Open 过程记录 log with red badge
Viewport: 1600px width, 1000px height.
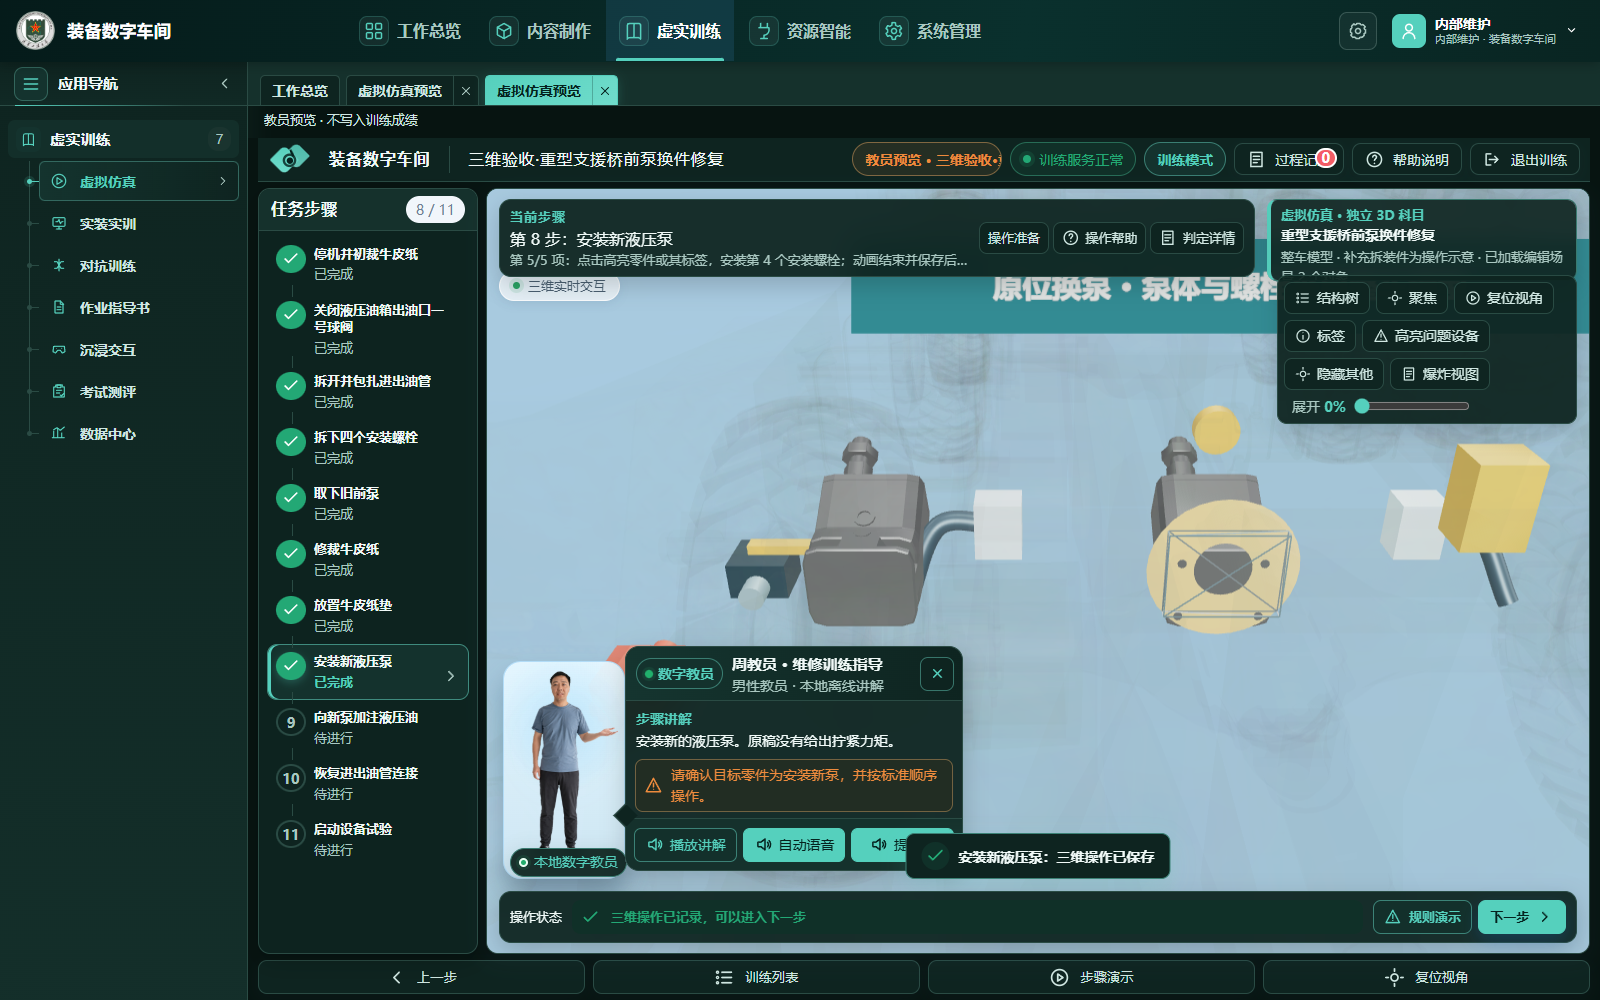coord(1289,160)
